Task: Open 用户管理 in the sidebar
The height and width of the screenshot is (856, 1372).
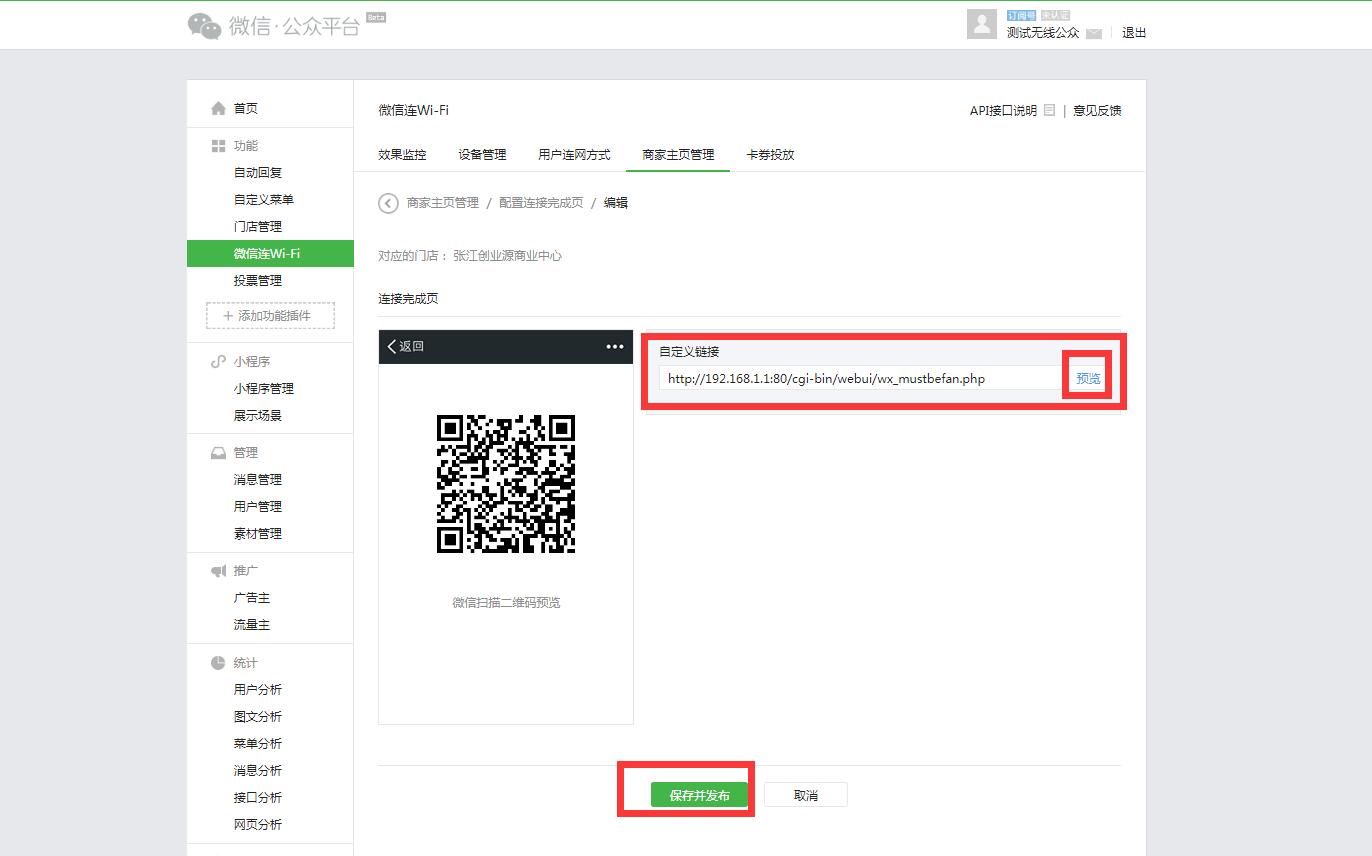Action: 258,507
